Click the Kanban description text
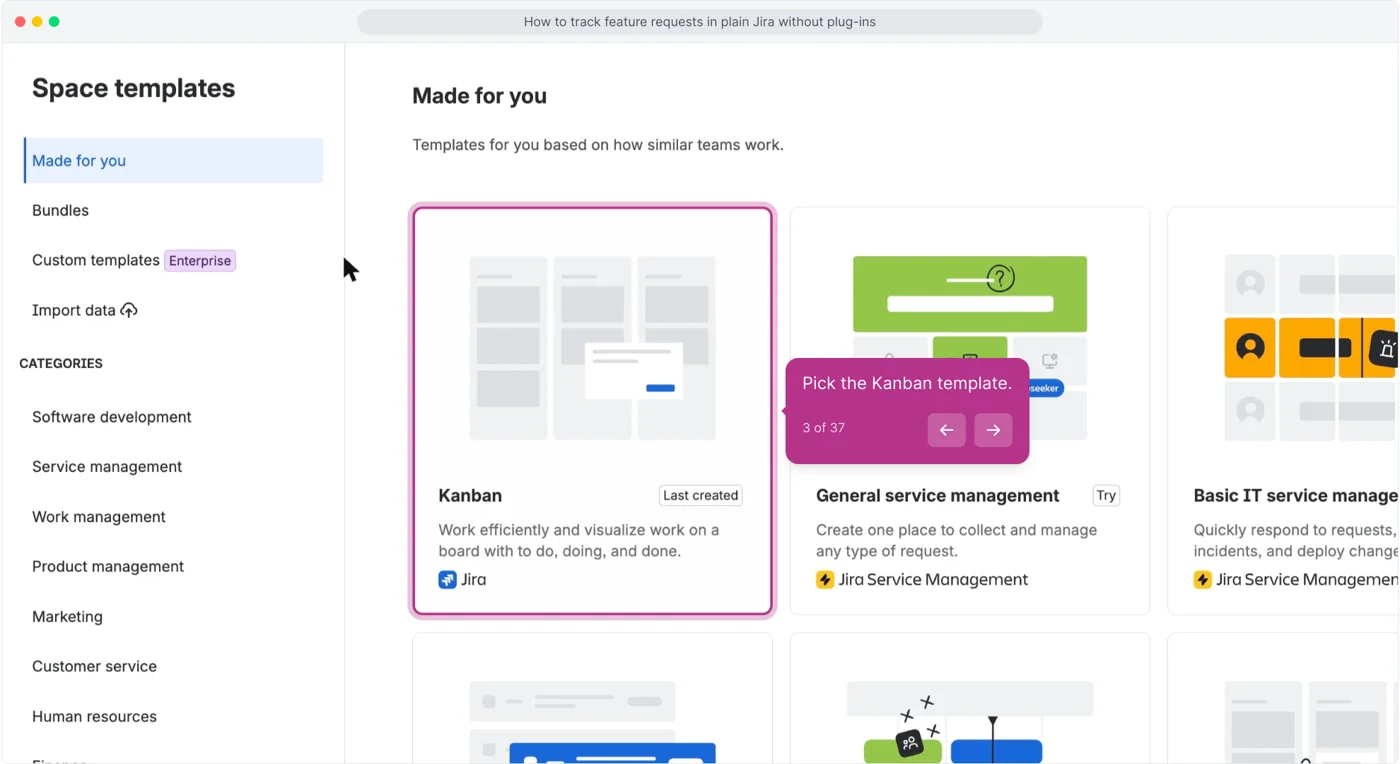This screenshot has width=1400, height=764. click(x=578, y=540)
